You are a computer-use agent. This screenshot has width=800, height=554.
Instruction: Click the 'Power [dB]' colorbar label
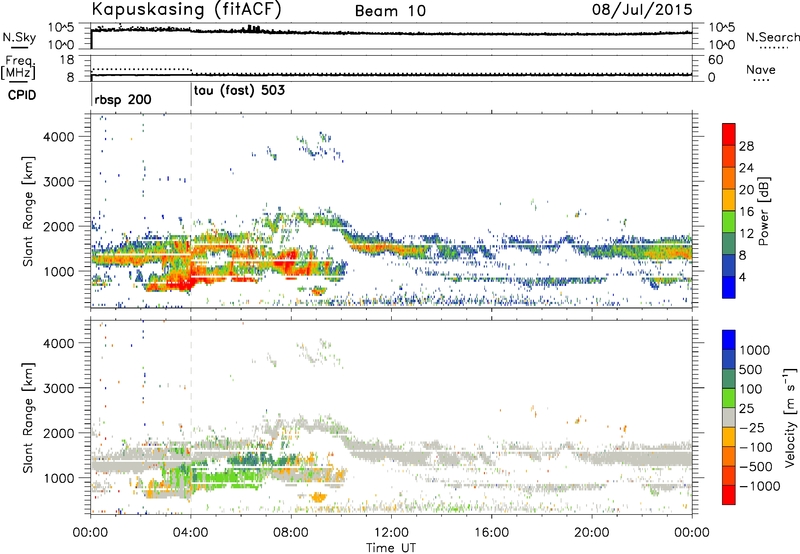(x=764, y=211)
